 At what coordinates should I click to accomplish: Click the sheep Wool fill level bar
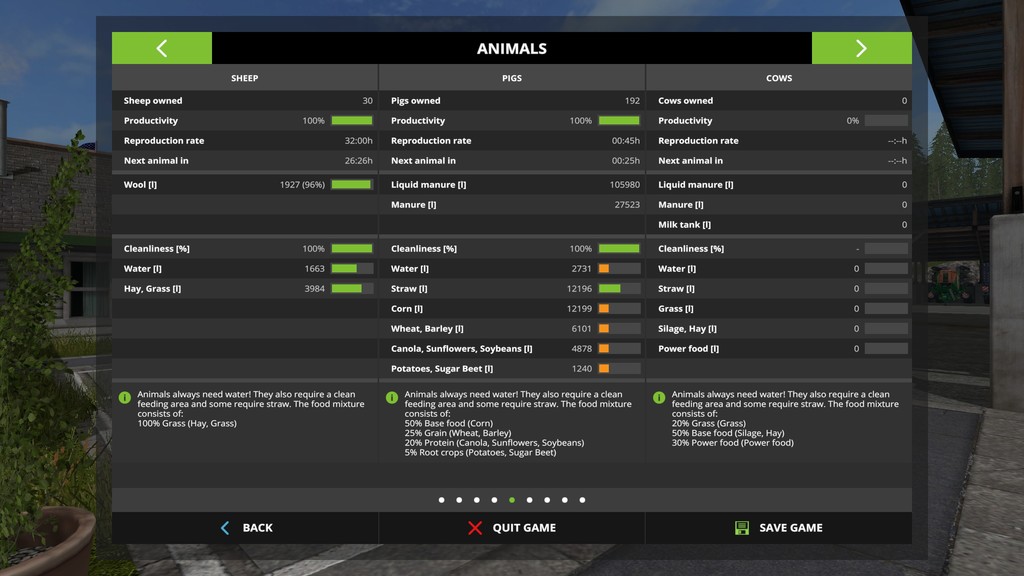(351, 185)
